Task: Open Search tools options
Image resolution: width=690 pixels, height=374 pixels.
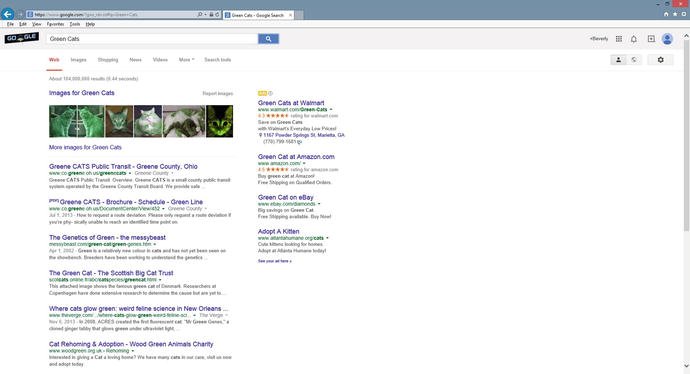Action: pyautogui.click(x=217, y=59)
